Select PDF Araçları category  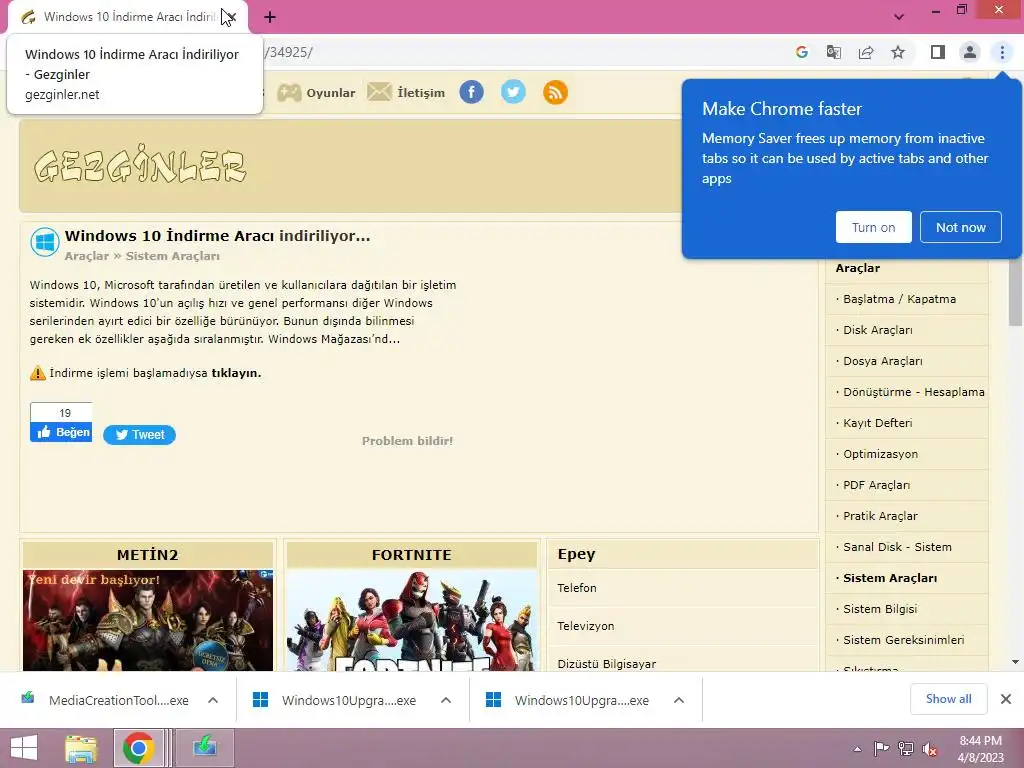[906, 485]
